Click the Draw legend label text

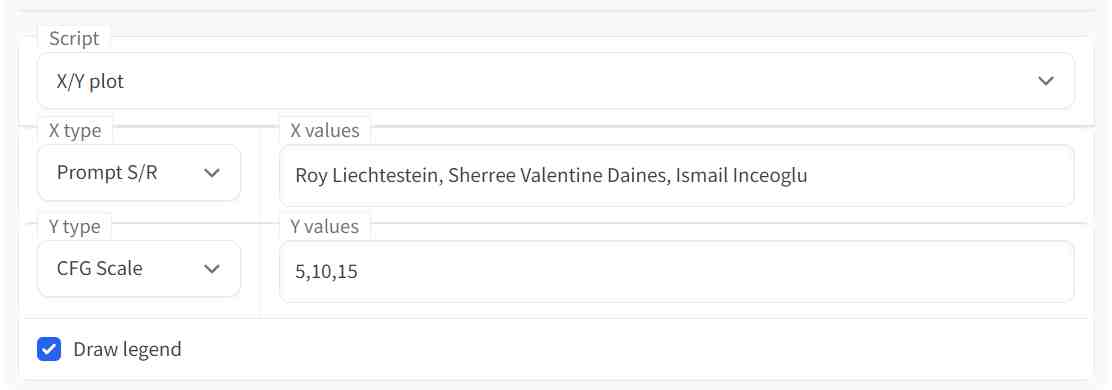pos(128,349)
